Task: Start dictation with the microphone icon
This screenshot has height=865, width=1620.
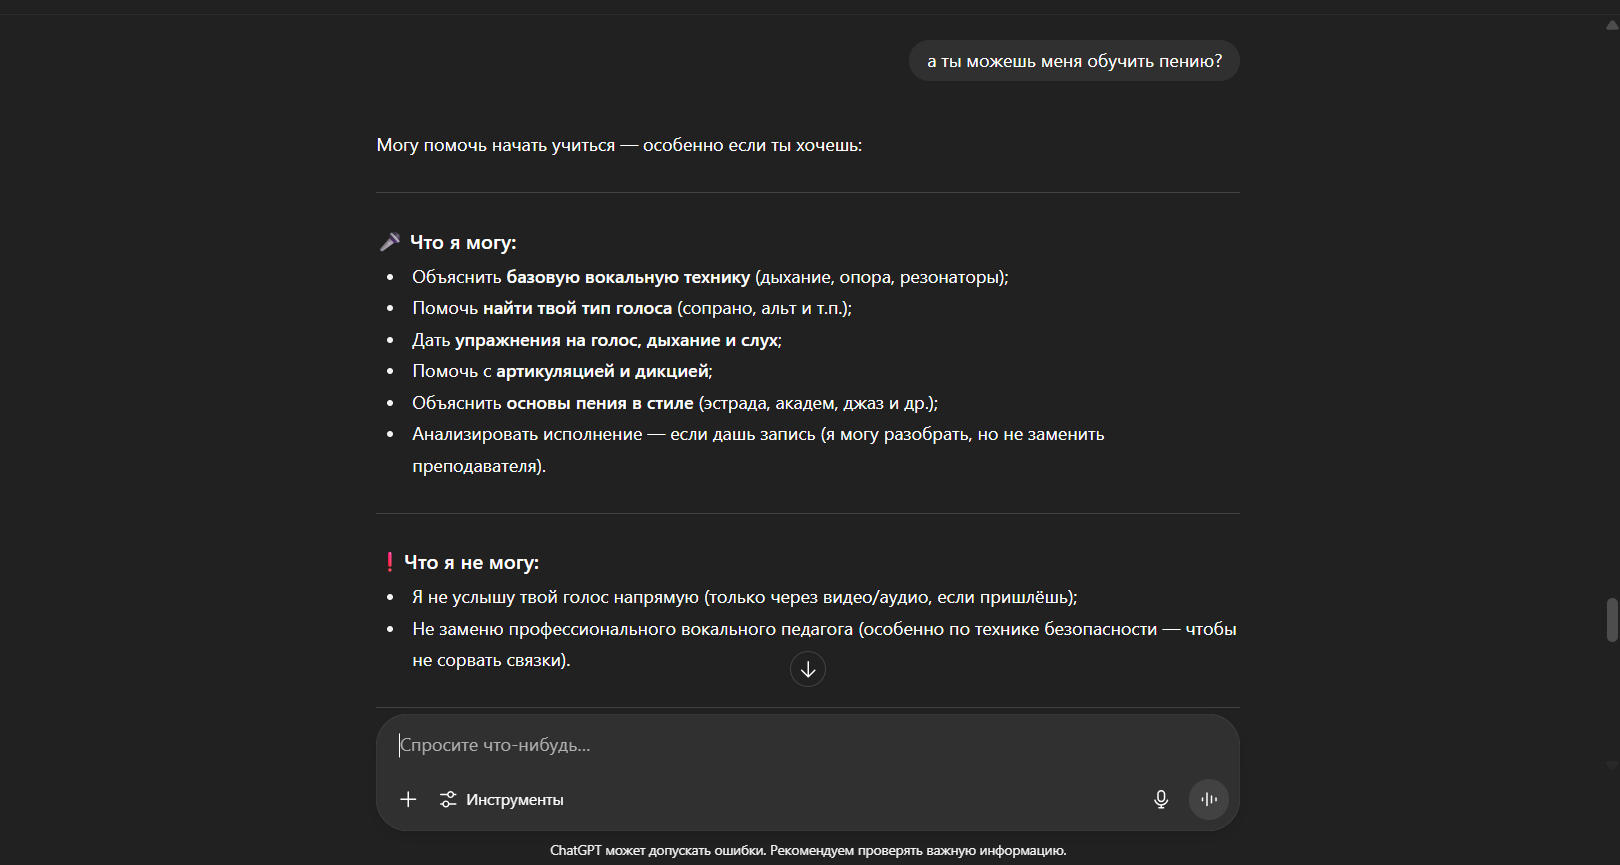Action: coord(1160,799)
